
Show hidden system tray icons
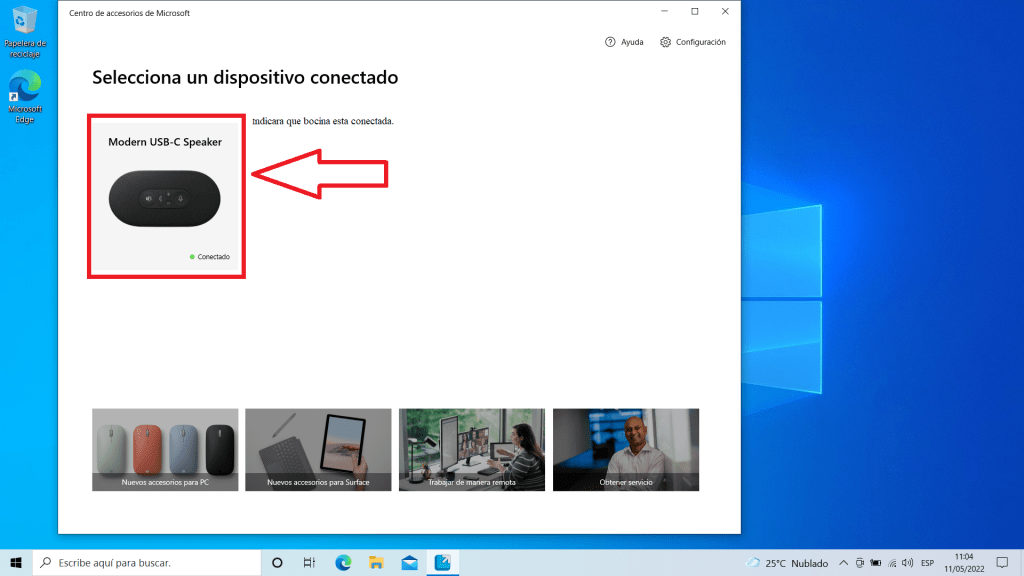point(844,562)
